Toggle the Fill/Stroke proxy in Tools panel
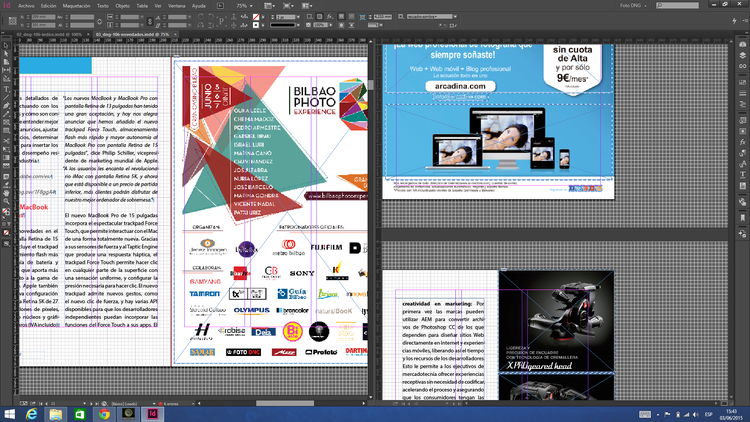The width and height of the screenshot is (750, 422). (6, 212)
